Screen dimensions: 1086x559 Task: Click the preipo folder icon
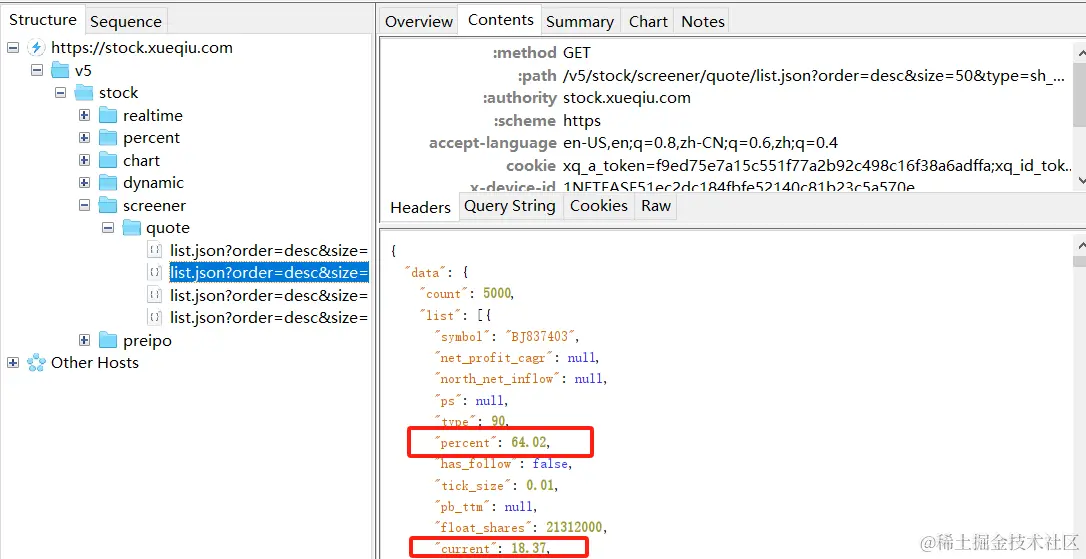108,341
